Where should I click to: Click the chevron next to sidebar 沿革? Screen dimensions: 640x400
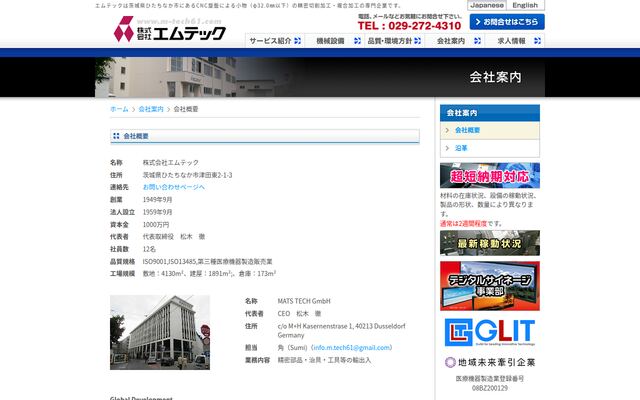(447, 148)
